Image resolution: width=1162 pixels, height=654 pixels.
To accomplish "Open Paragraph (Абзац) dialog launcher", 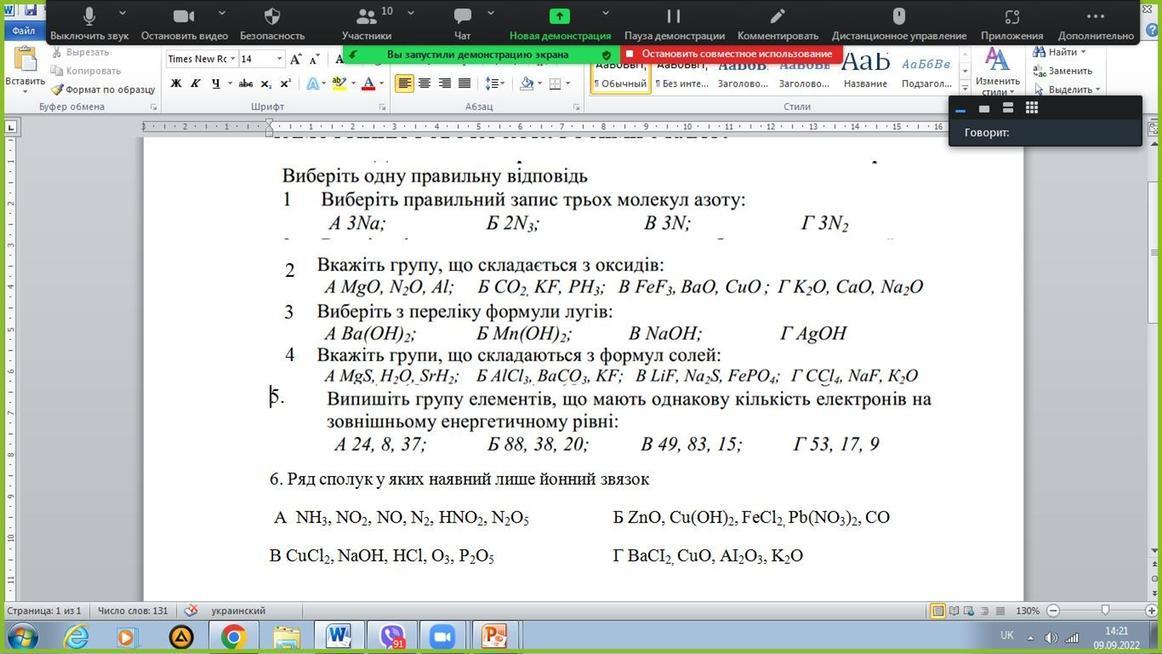I will coord(576,107).
